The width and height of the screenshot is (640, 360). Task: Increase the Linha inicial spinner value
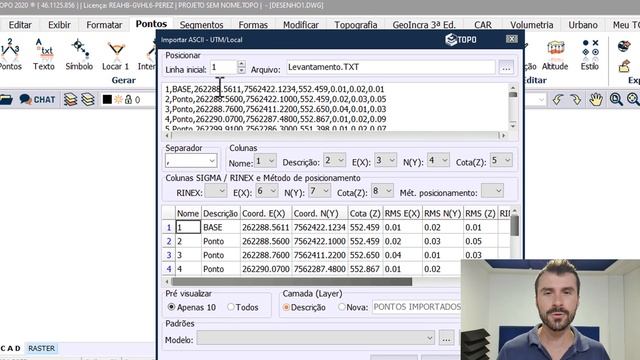click(x=241, y=64)
